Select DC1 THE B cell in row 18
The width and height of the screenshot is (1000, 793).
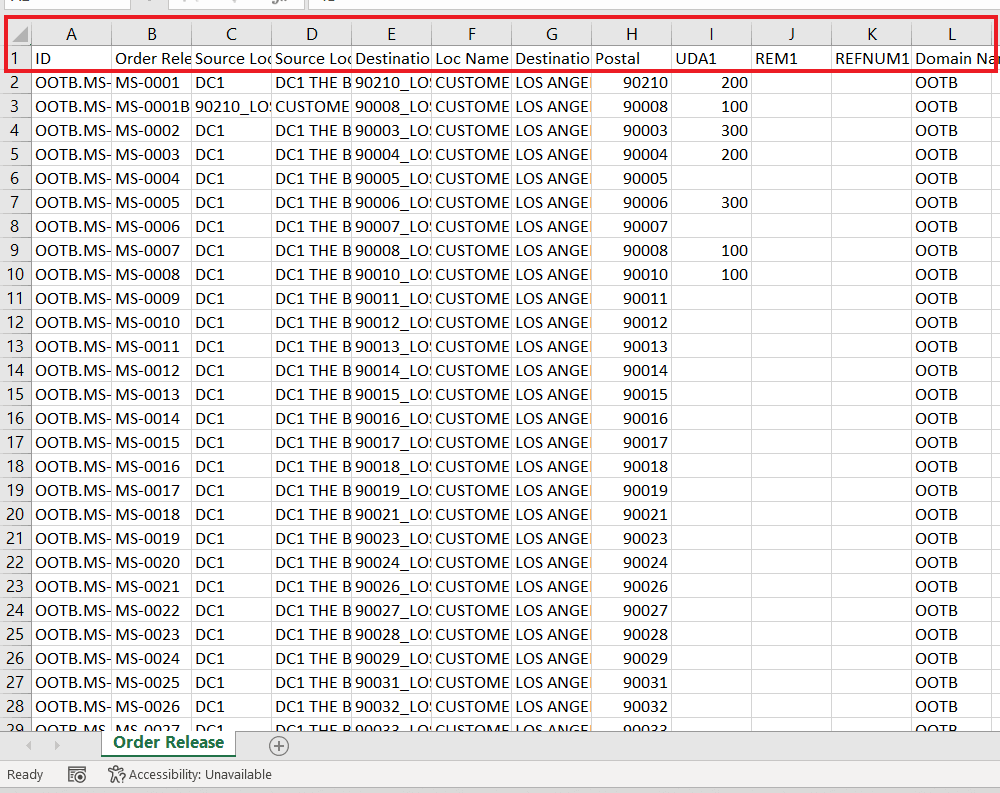tap(312, 466)
